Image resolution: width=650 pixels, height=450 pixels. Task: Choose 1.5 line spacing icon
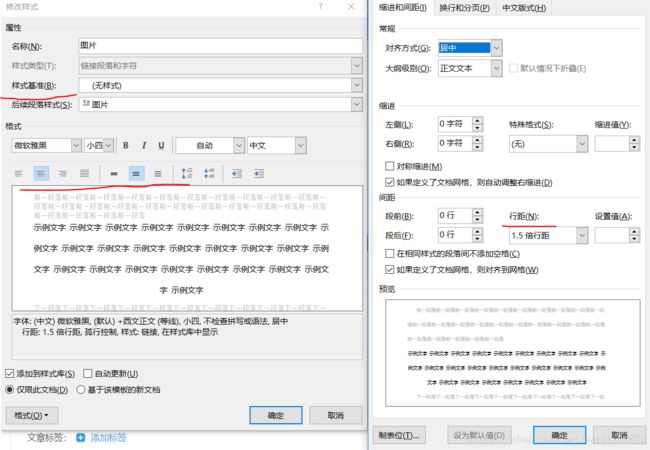click(x=136, y=174)
